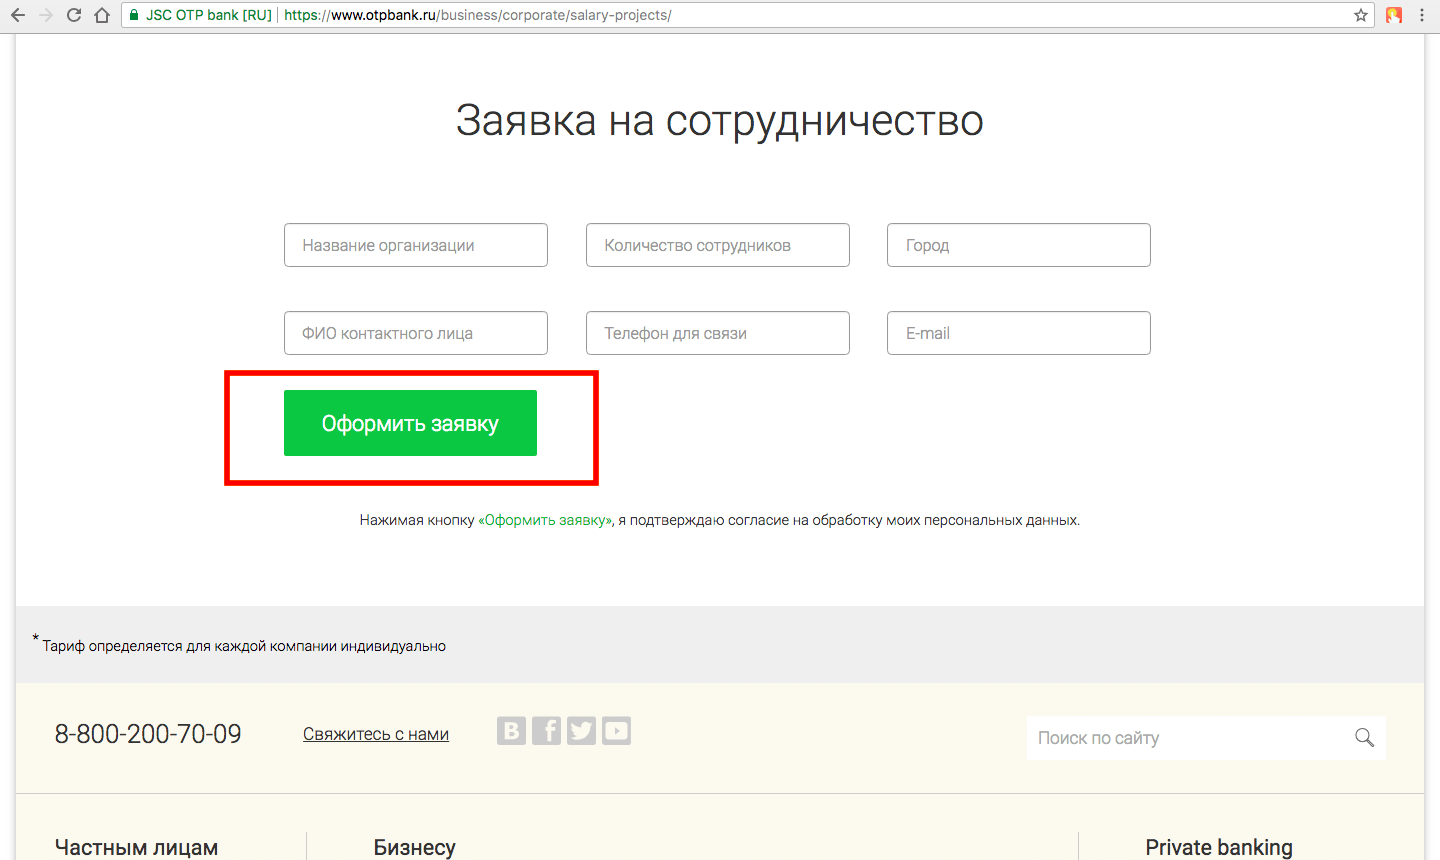This screenshot has width=1440, height=860.
Task: Go to browser home page icon
Action: (x=101, y=15)
